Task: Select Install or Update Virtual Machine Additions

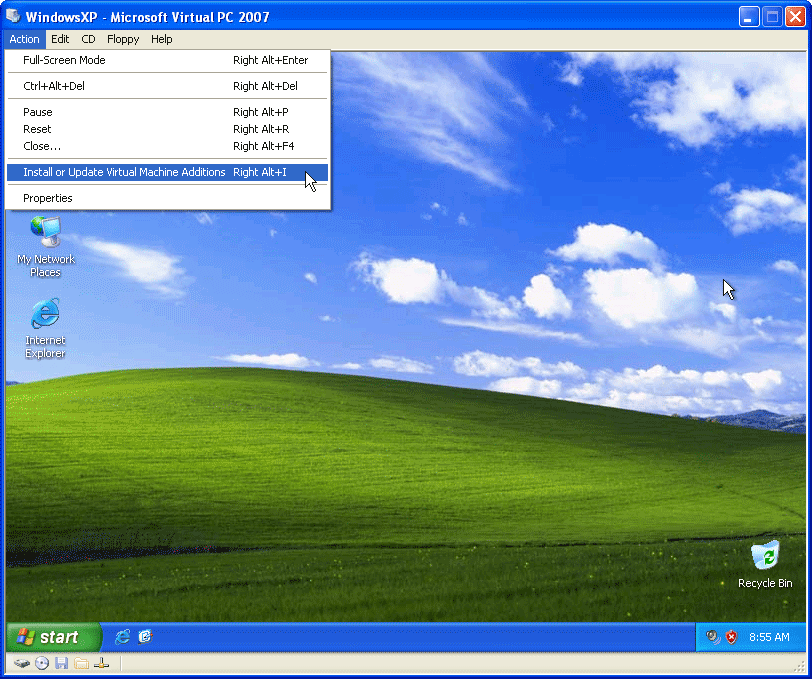Action: (x=167, y=172)
